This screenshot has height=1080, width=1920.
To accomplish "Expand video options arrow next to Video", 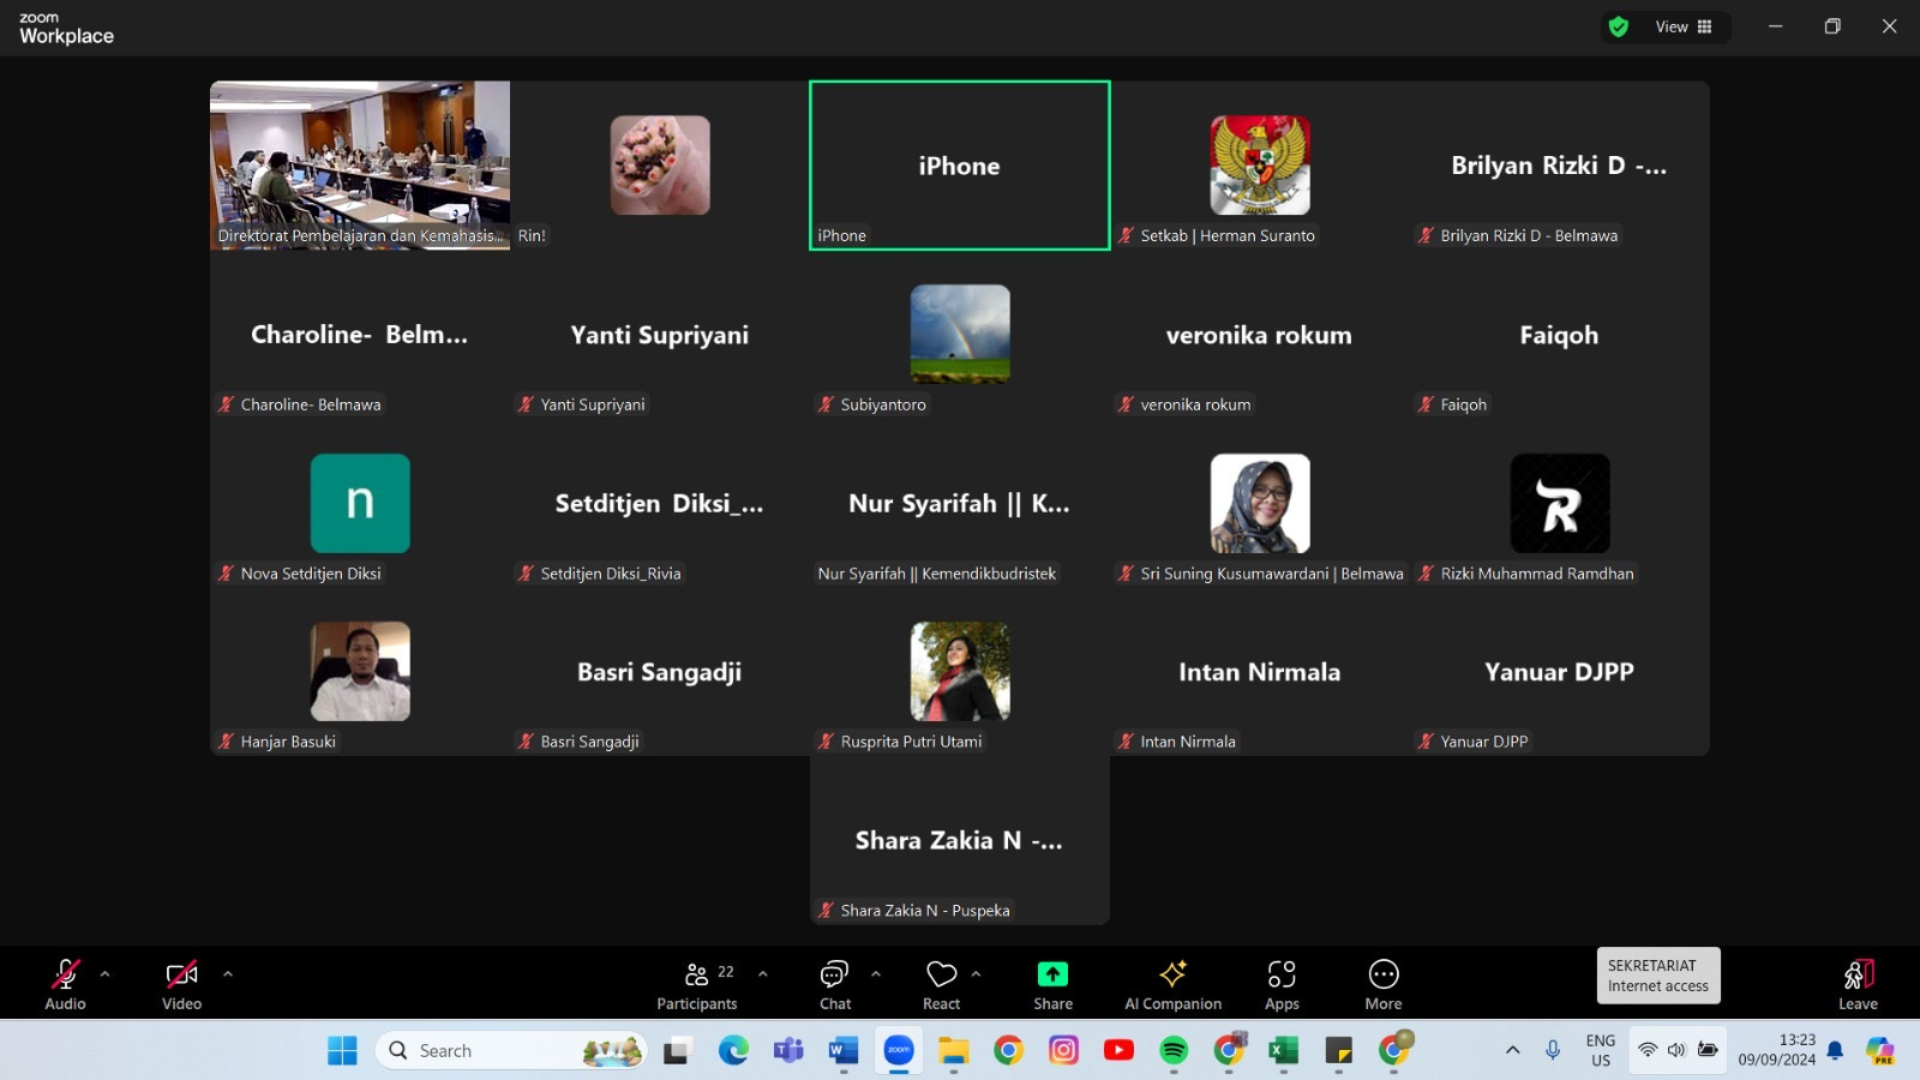I will [x=228, y=974].
